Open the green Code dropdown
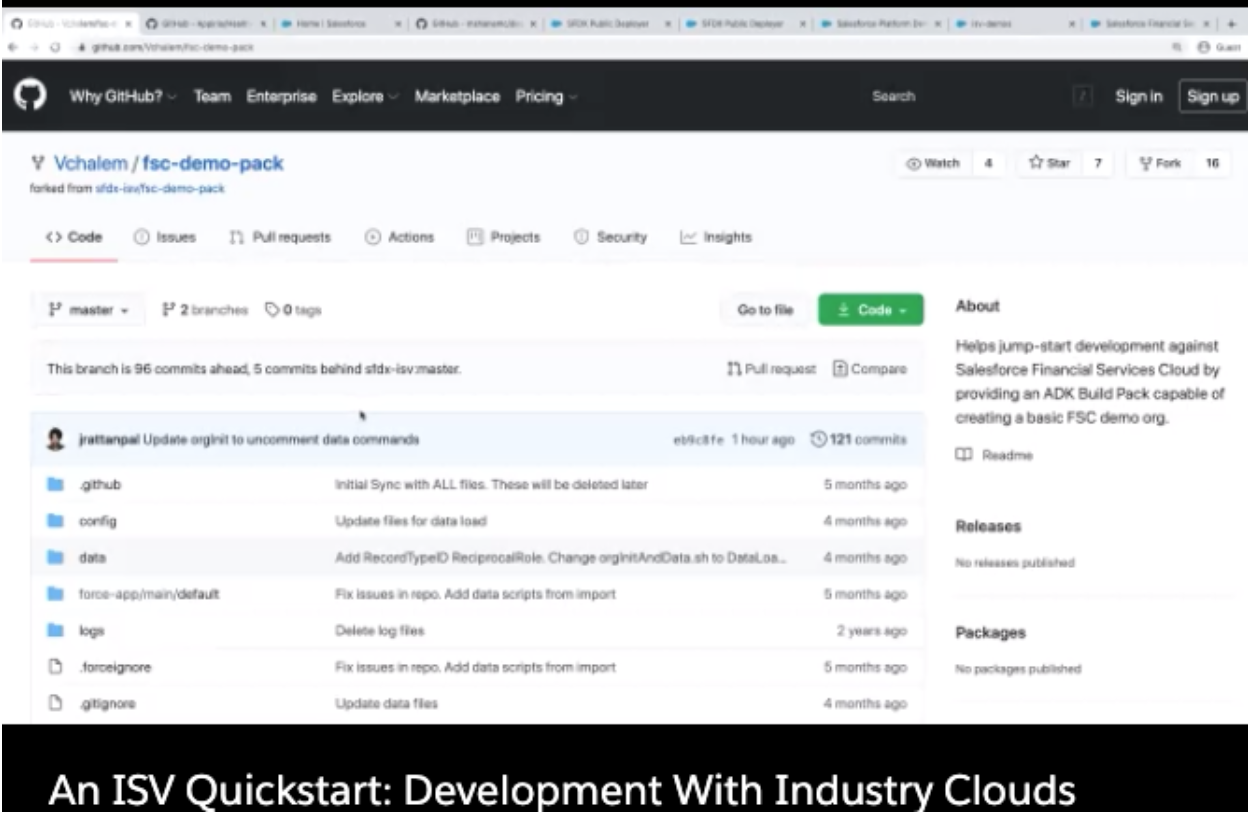The image size is (1248, 816). (870, 310)
